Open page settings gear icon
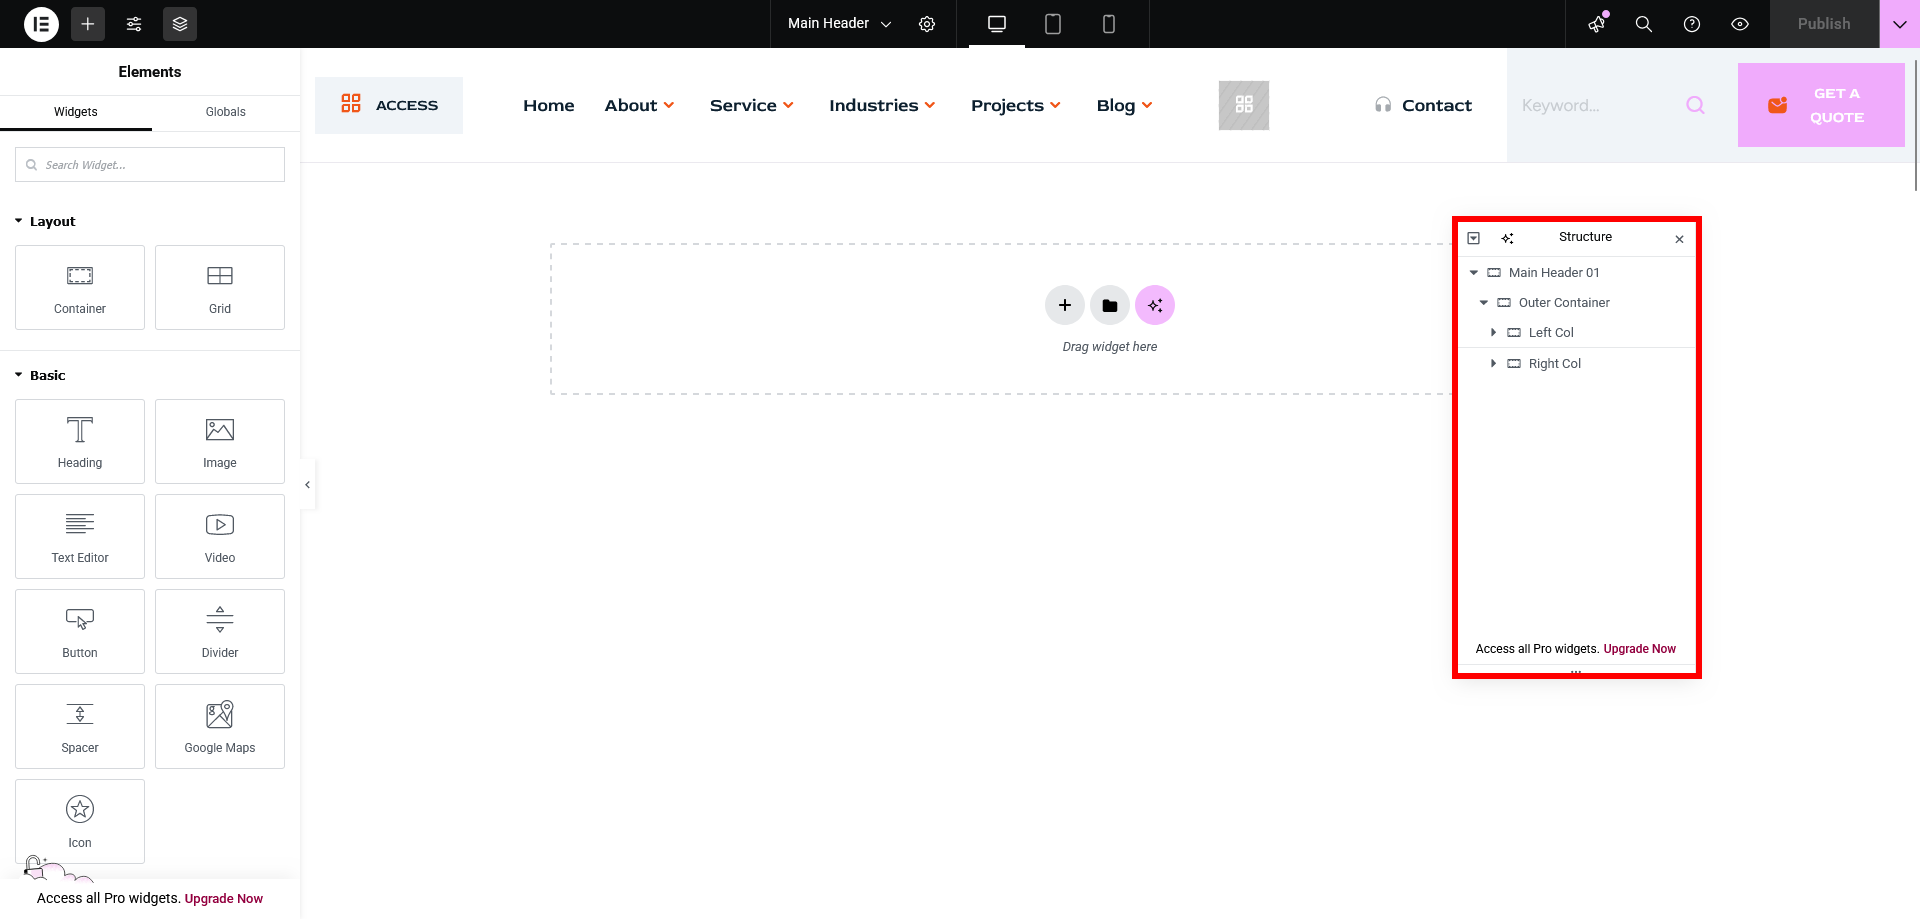Viewport: 1920px width, 919px height. [x=927, y=24]
